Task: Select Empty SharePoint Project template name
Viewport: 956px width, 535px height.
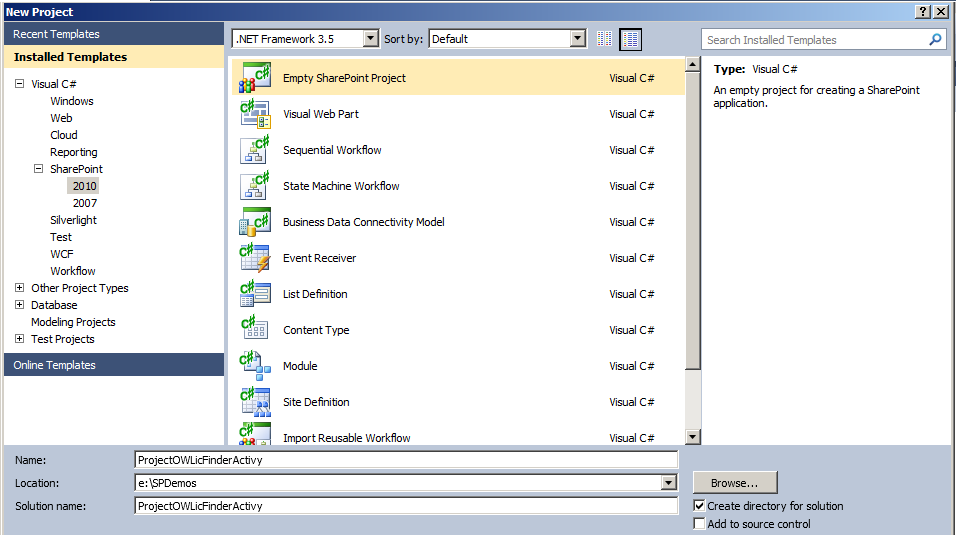Action: [x=344, y=78]
